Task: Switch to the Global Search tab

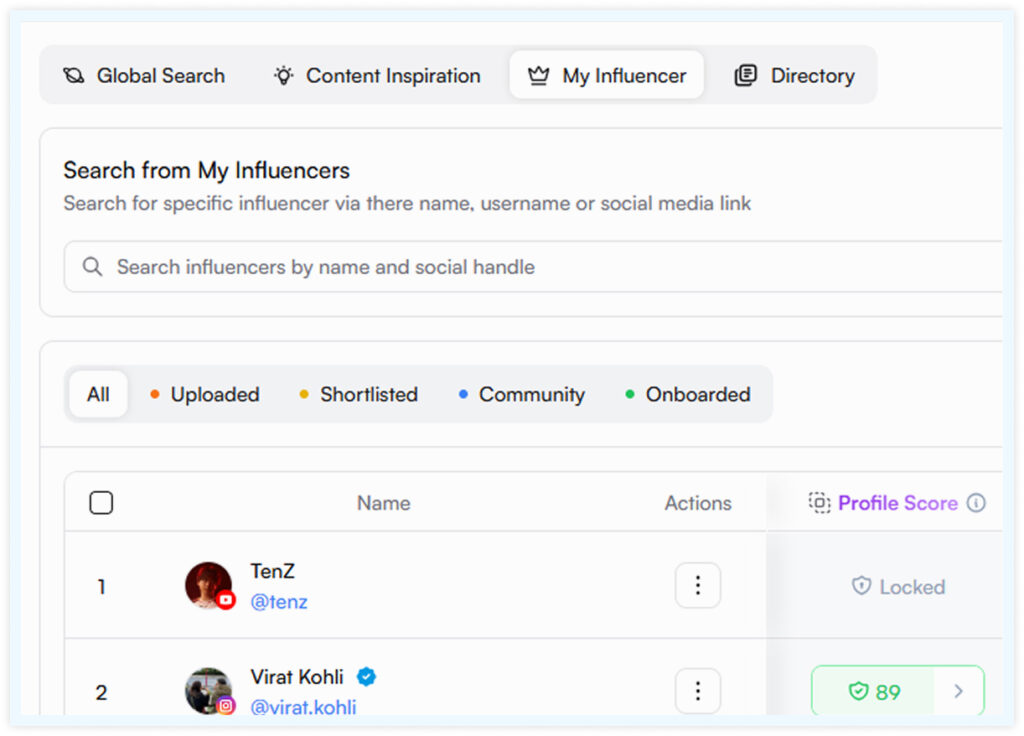Action: pyautogui.click(x=144, y=76)
